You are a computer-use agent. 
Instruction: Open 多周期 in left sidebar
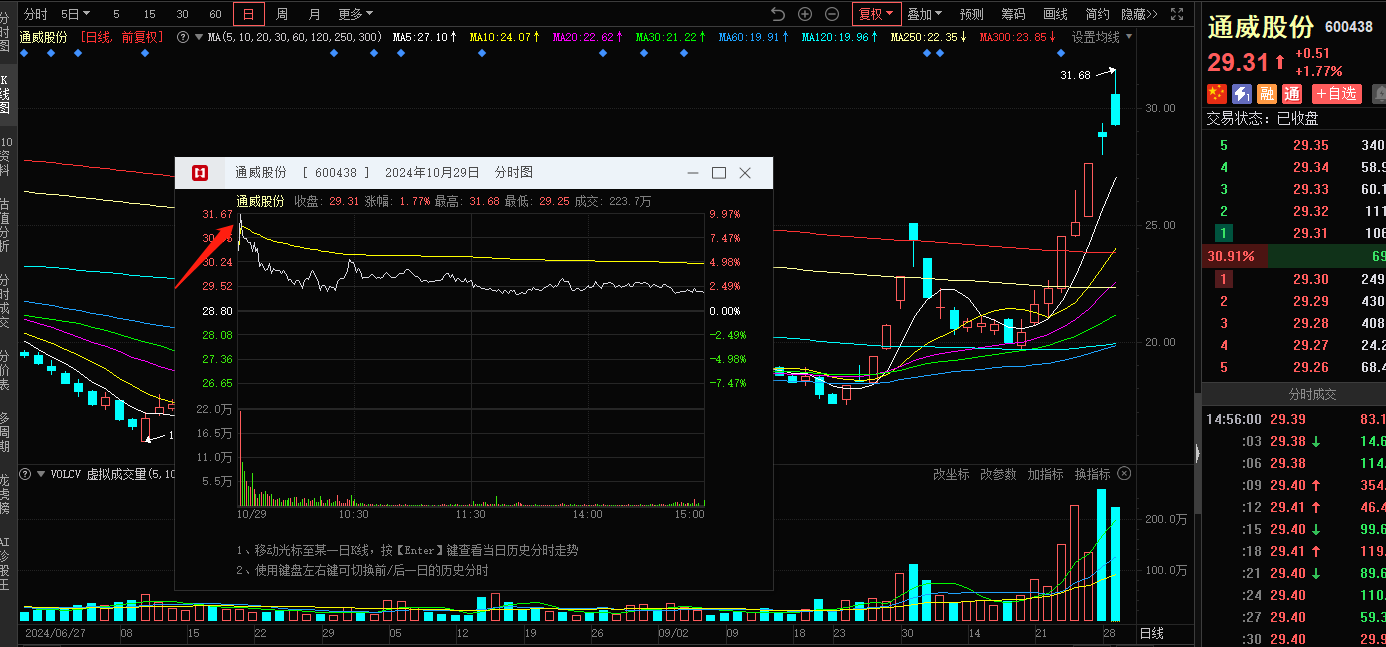(5, 432)
